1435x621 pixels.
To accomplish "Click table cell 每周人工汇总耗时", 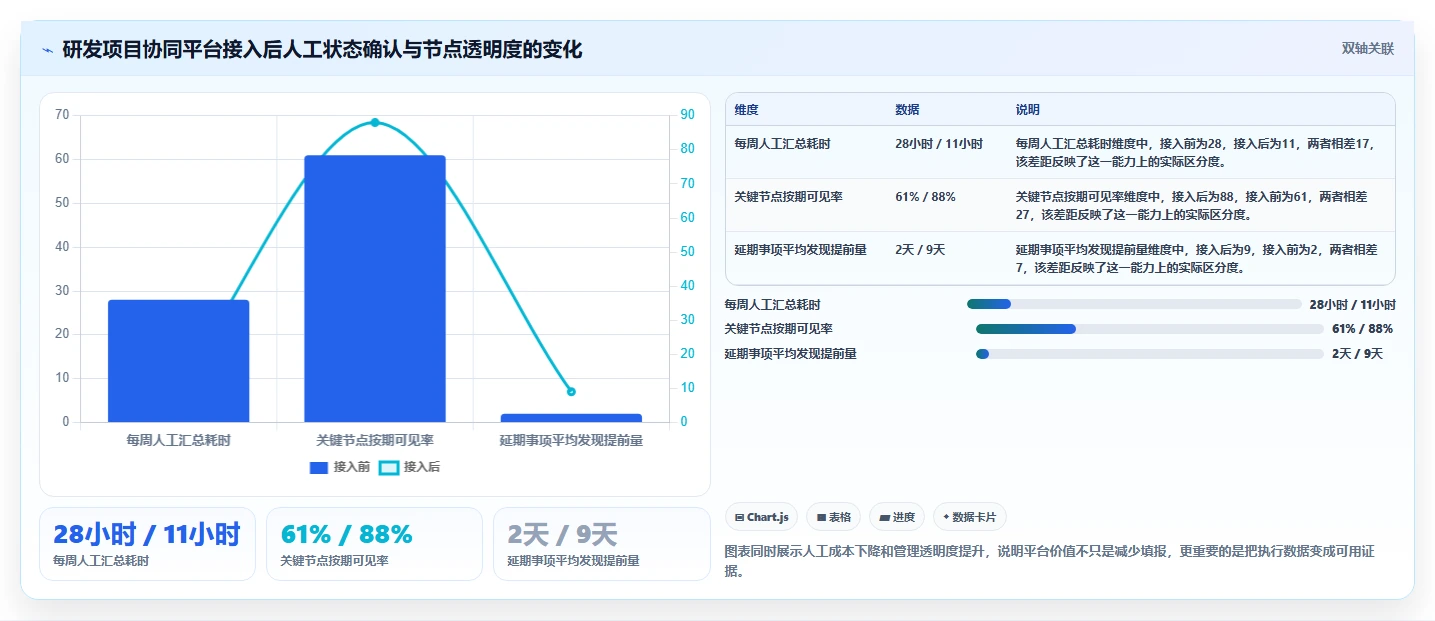I will (x=782, y=144).
